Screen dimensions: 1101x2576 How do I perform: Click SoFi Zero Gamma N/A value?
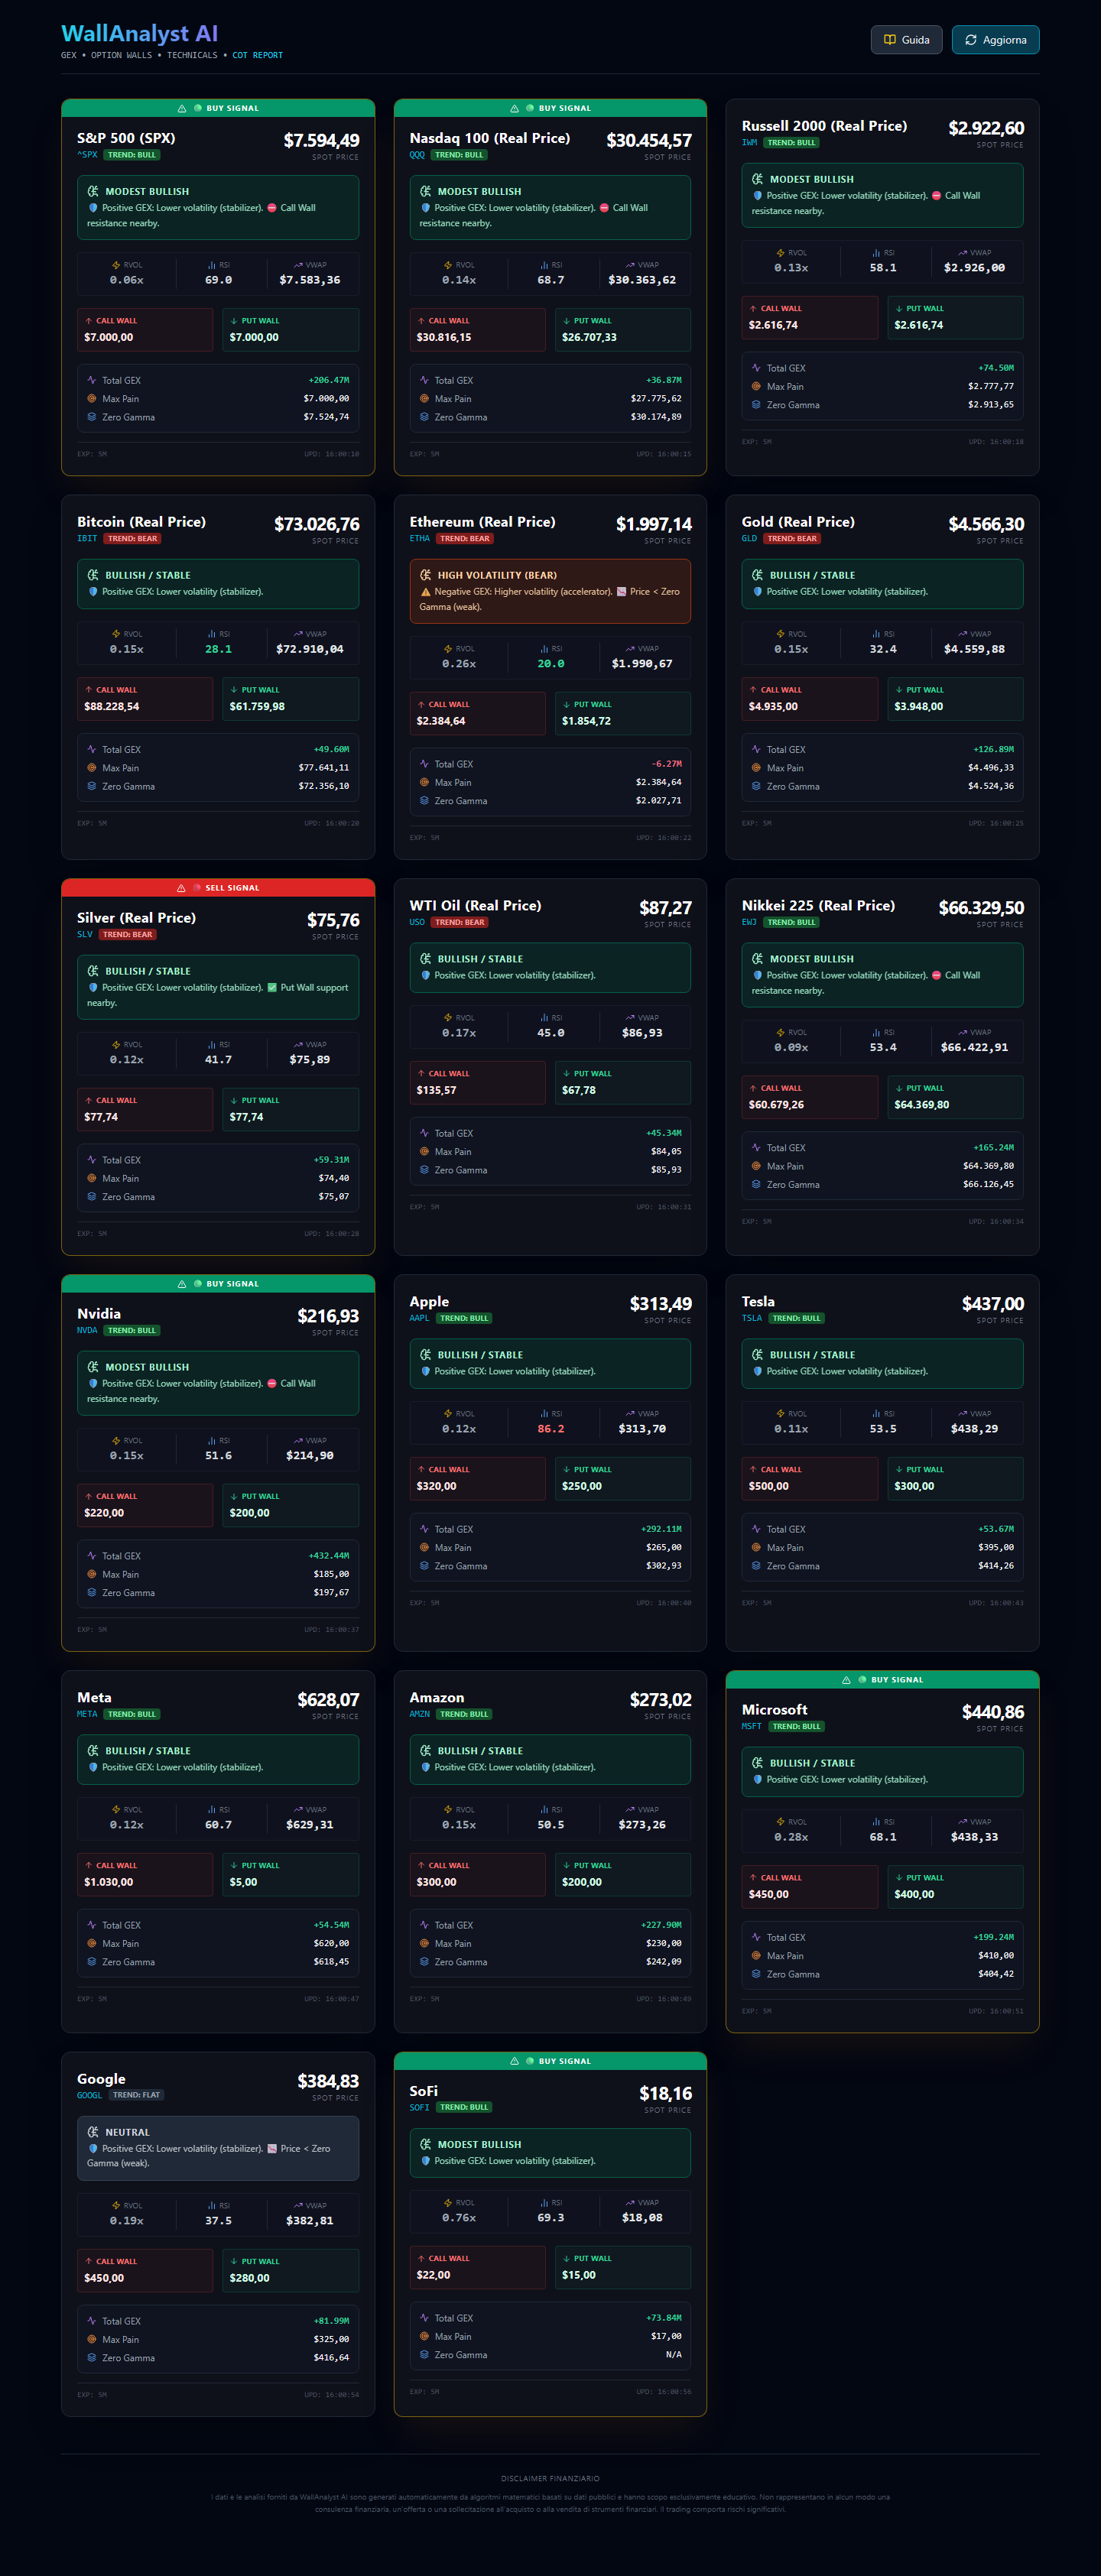pos(674,2355)
